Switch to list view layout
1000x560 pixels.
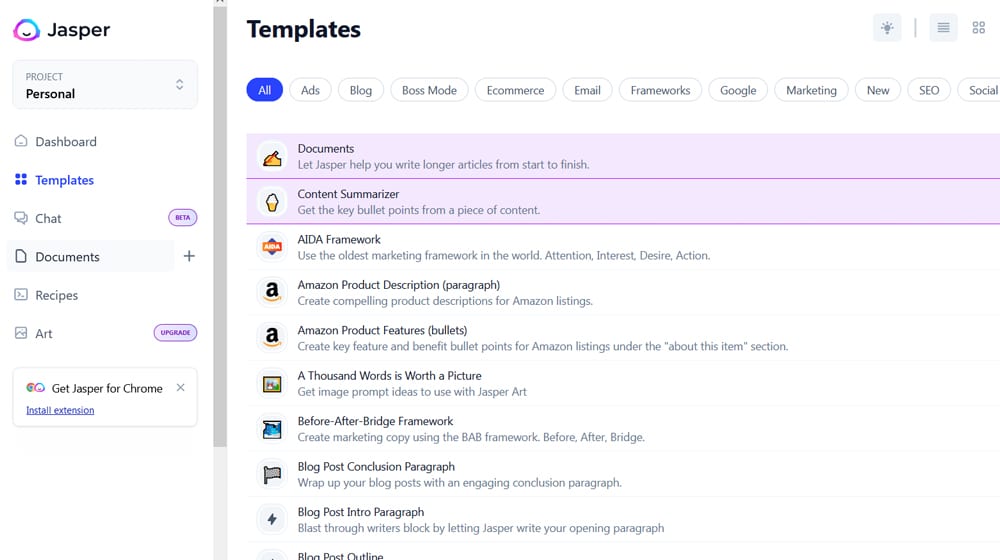[943, 28]
